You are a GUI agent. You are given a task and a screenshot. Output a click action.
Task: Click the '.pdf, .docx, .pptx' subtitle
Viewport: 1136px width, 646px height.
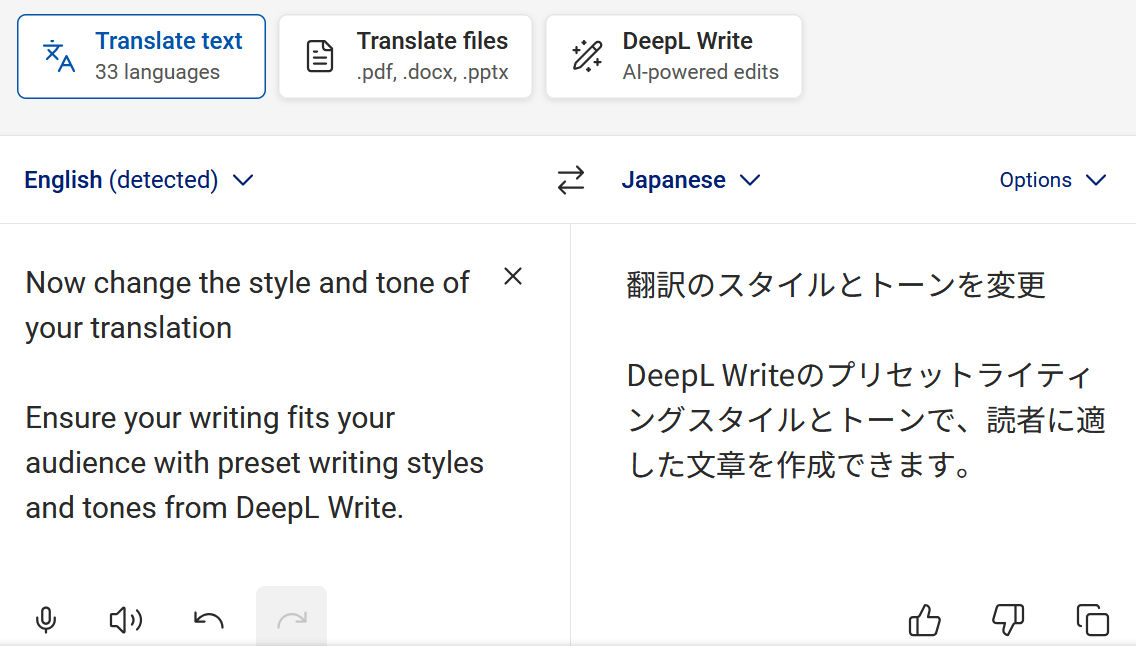[x=433, y=72]
